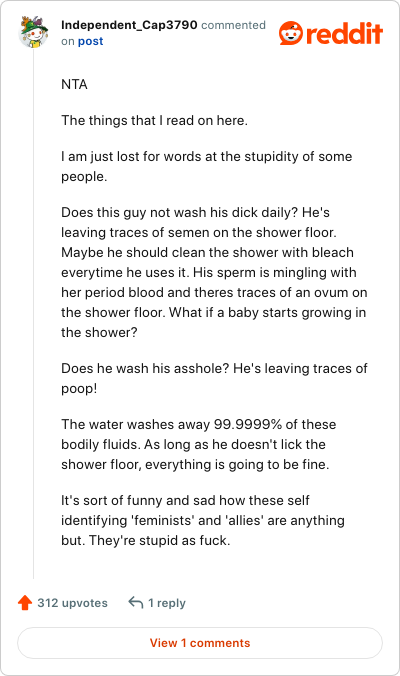Click the word "on" before the post link

click(x=68, y=41)
